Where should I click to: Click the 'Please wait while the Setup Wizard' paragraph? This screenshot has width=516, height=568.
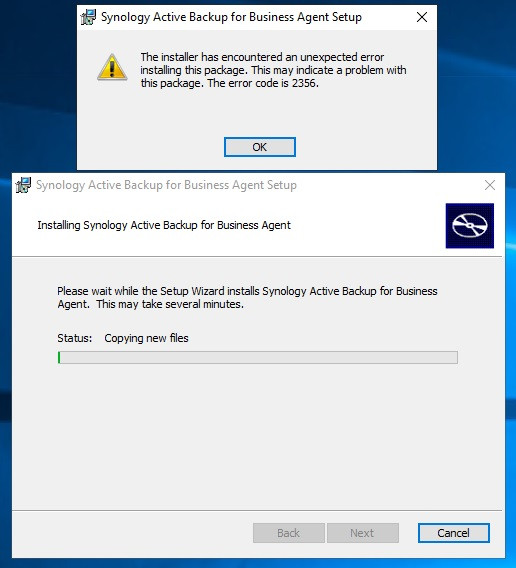click(x=247, y=297)
